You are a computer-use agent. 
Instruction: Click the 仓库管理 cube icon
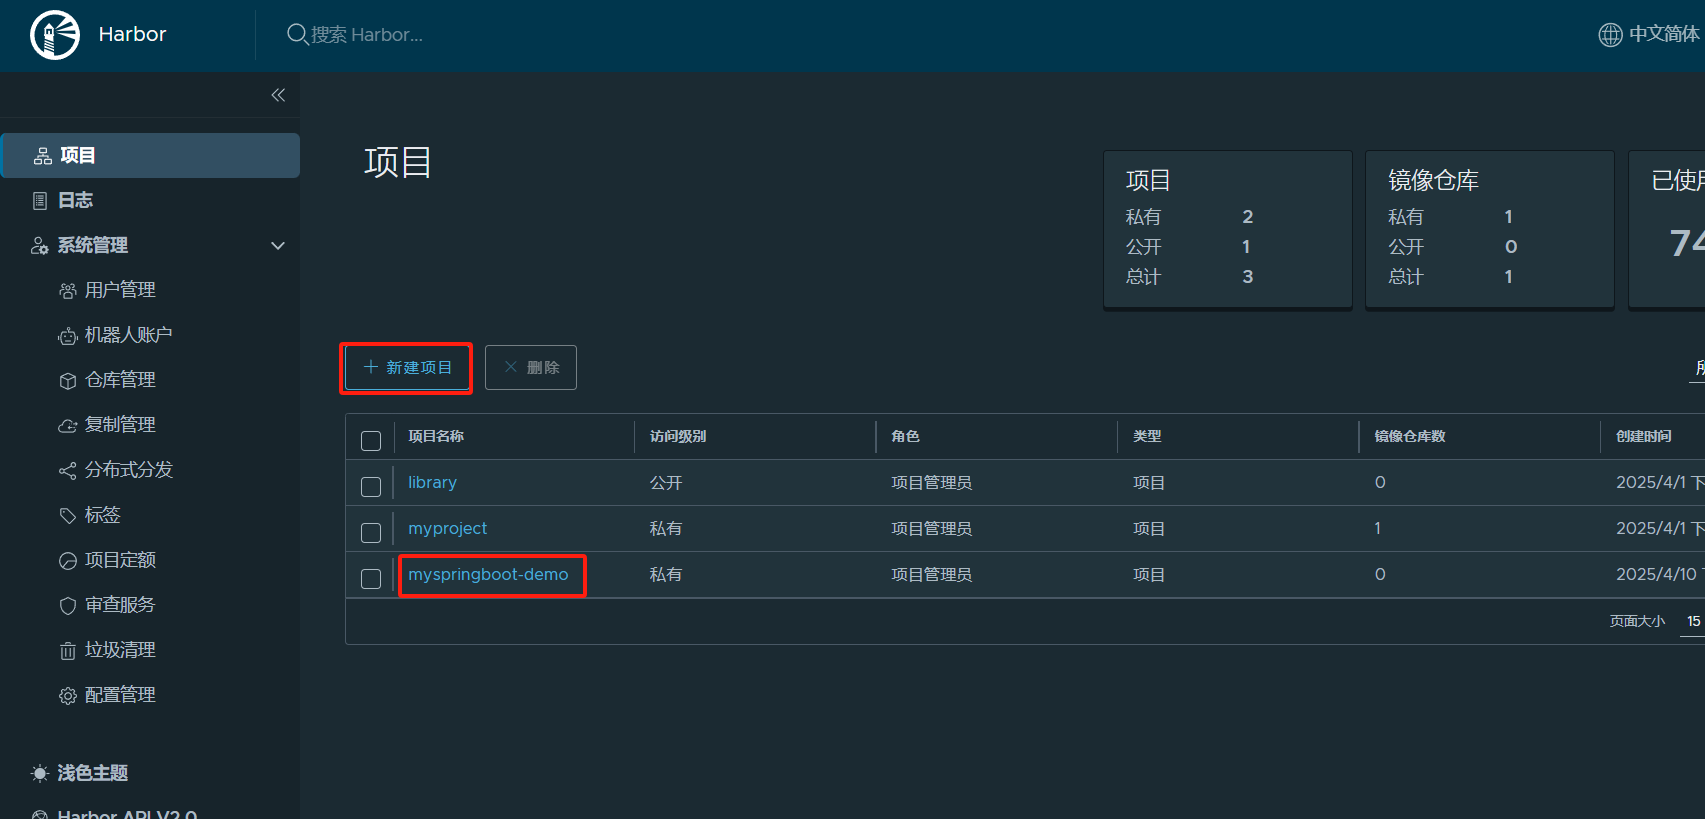coord(68,381)
